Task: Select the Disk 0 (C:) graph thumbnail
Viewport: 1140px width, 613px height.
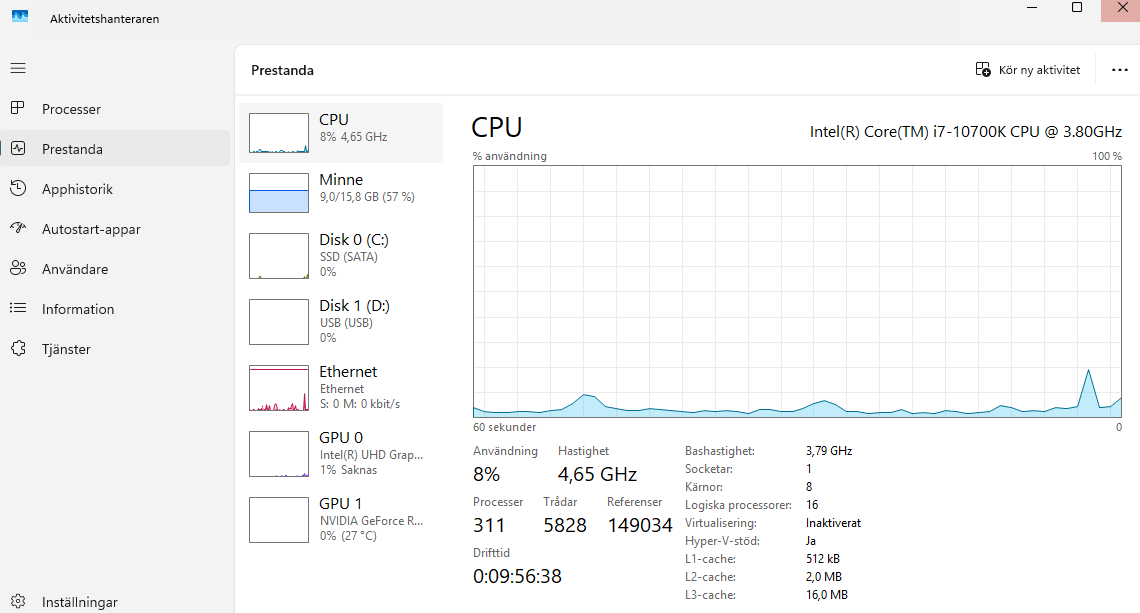Action: [x=279, y=256]
